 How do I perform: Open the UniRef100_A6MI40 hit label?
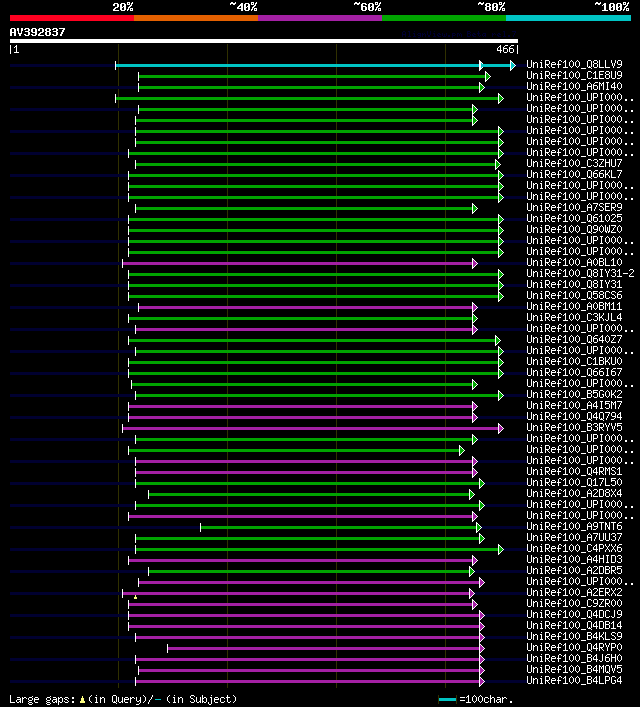[x=574, y=86]
